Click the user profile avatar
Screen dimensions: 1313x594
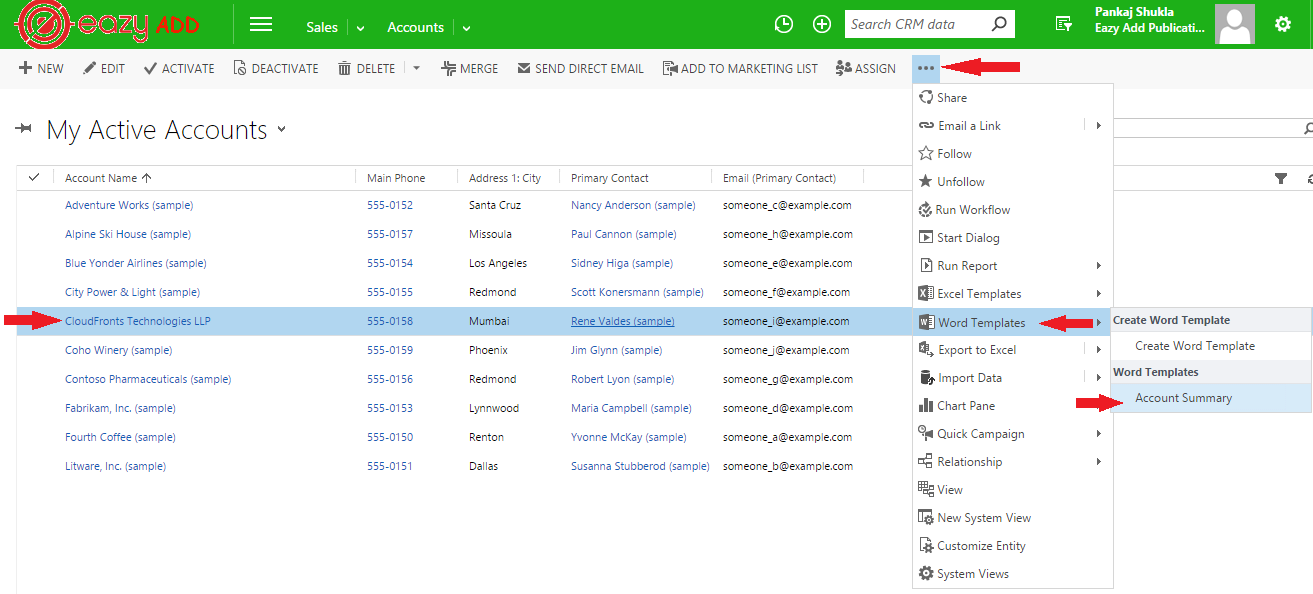1235,25
